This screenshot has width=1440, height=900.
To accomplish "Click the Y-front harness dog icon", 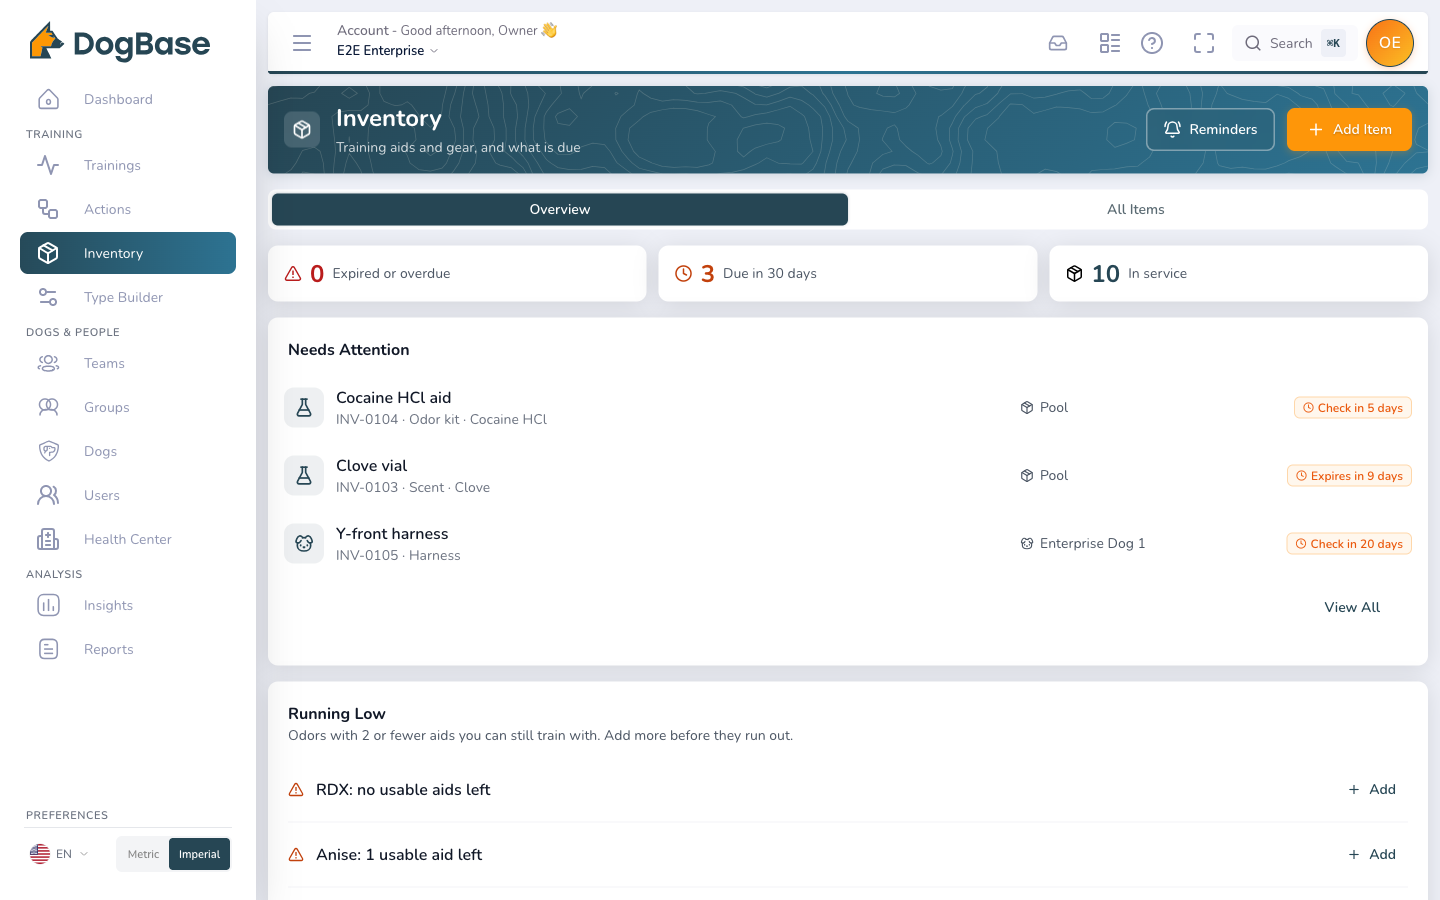I will click(304, 544).
